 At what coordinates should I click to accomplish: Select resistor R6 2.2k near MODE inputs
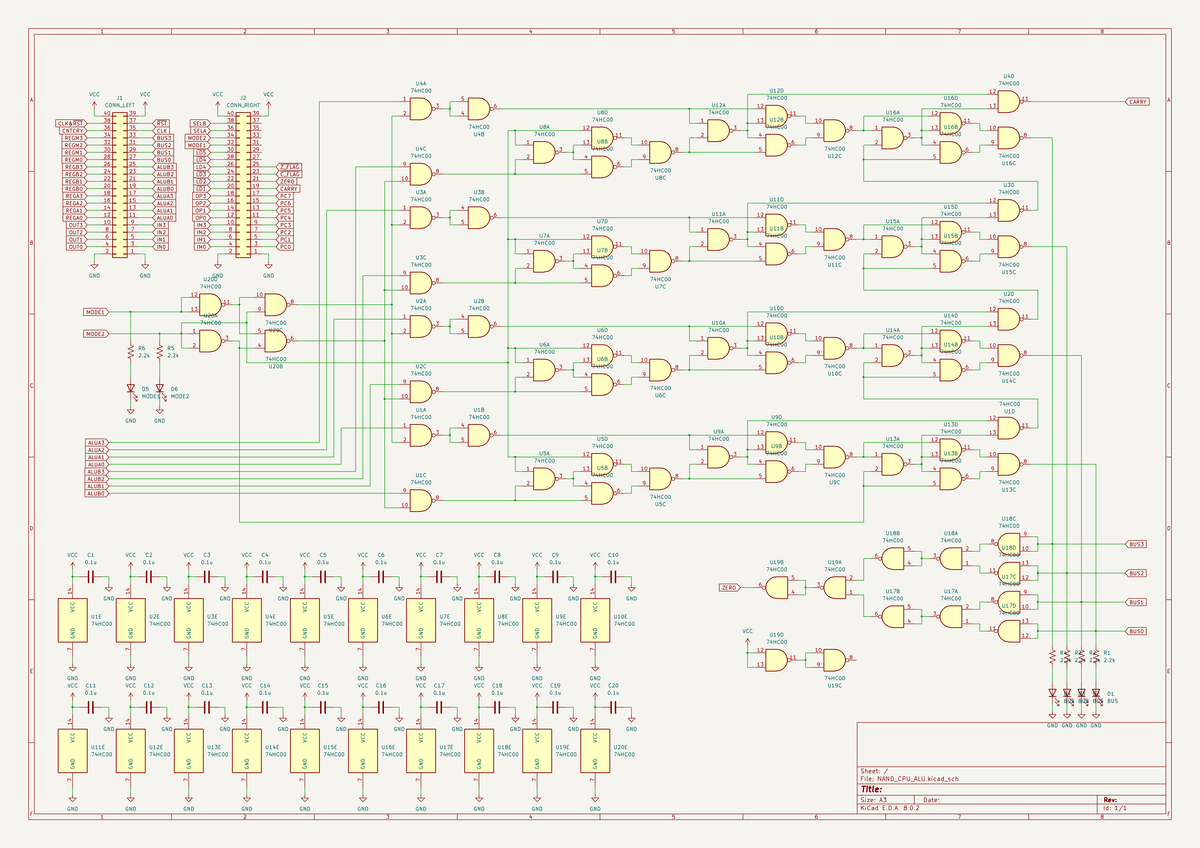[x=132, y=352]
